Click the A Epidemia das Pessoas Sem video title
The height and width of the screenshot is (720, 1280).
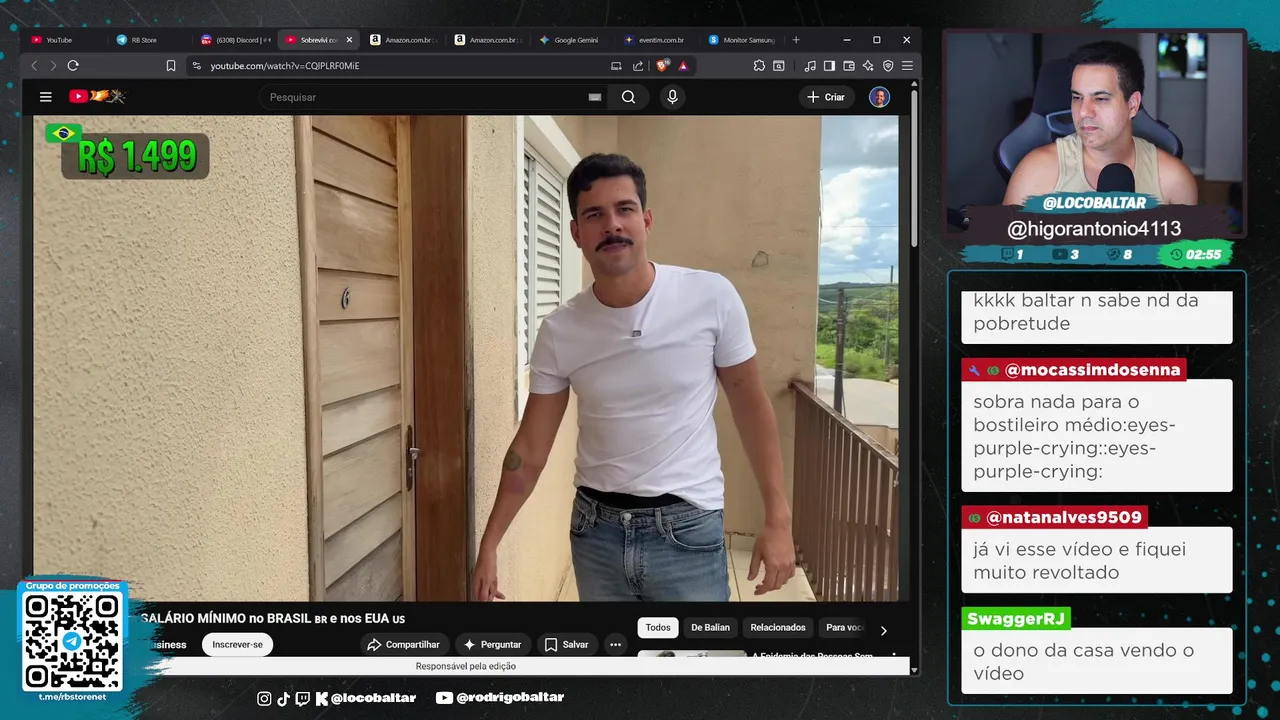click(x=812, y=656)
